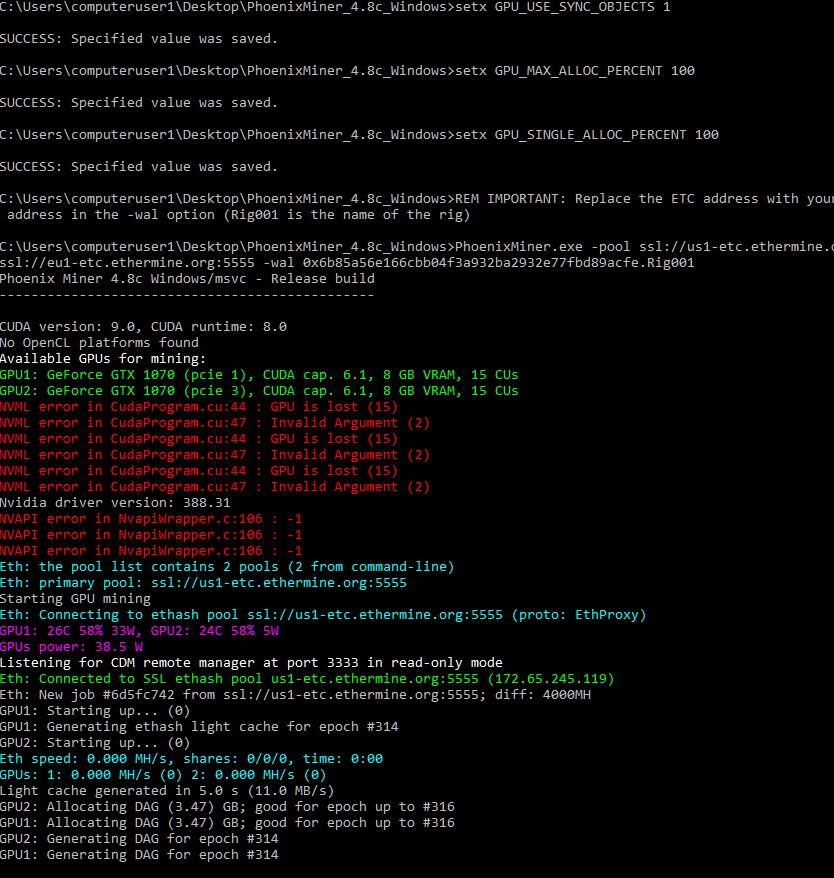Click the 'Eth: New job #6d5fc742' line

click(x=295, y=695)
